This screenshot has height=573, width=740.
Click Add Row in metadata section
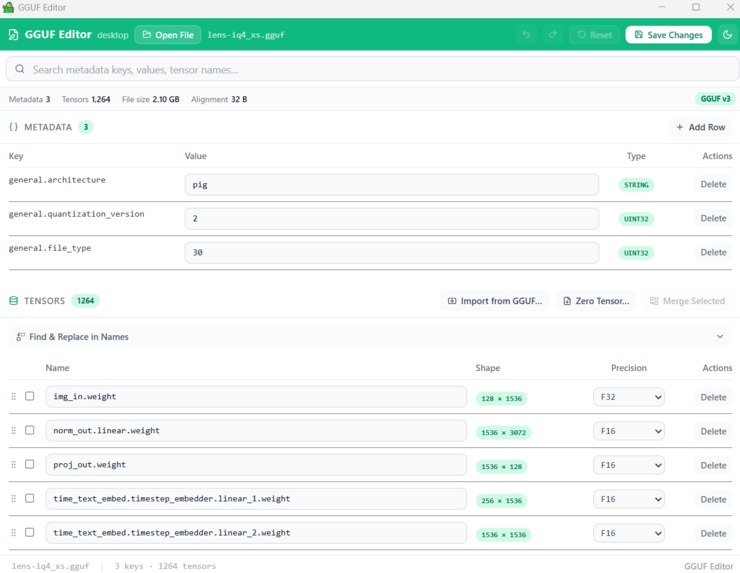(700, 127)
